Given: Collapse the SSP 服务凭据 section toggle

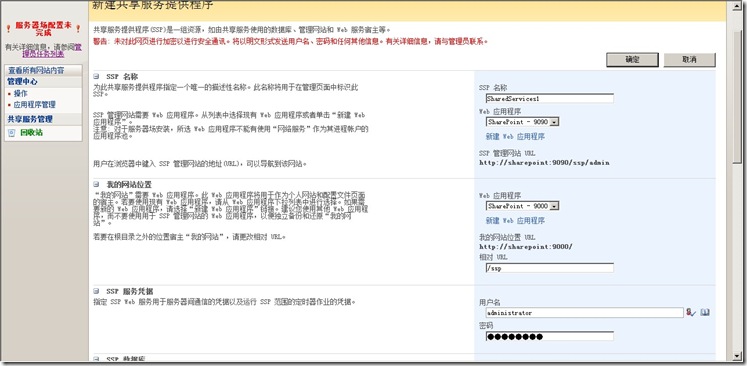Looking at the screenshot, I should click(x=96, y=291).
